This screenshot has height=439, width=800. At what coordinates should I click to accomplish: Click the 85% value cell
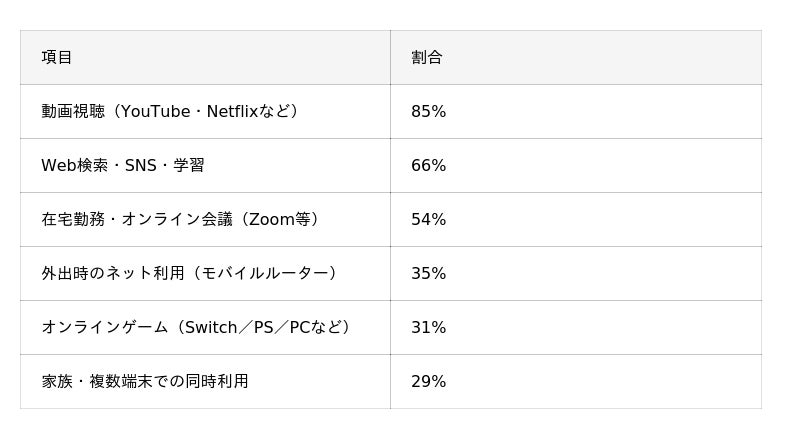[x=429, y=111]
